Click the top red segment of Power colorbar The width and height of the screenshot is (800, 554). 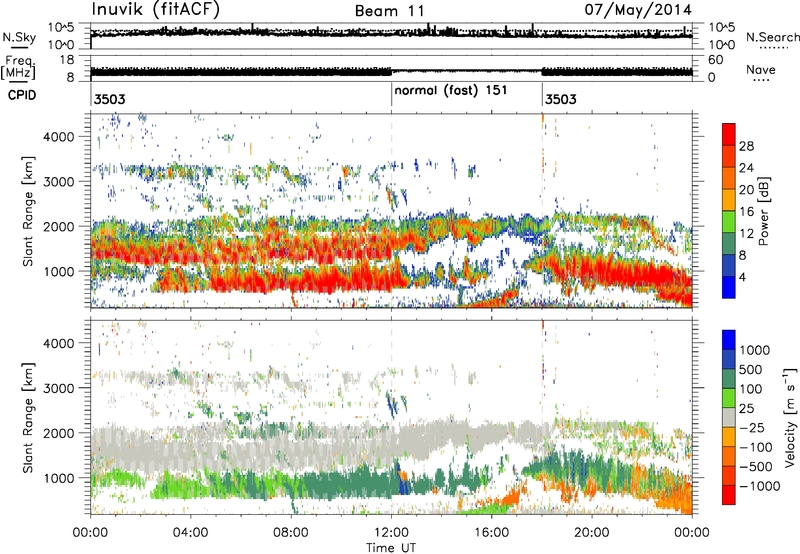point(729,134)
